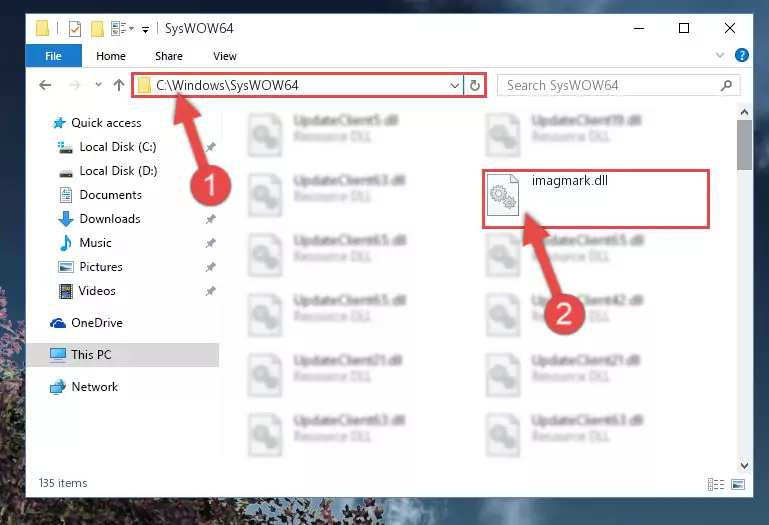Open the Share ribbon tab
The height and width of the screenshot is (525, 769).
[x=169, y=56]
